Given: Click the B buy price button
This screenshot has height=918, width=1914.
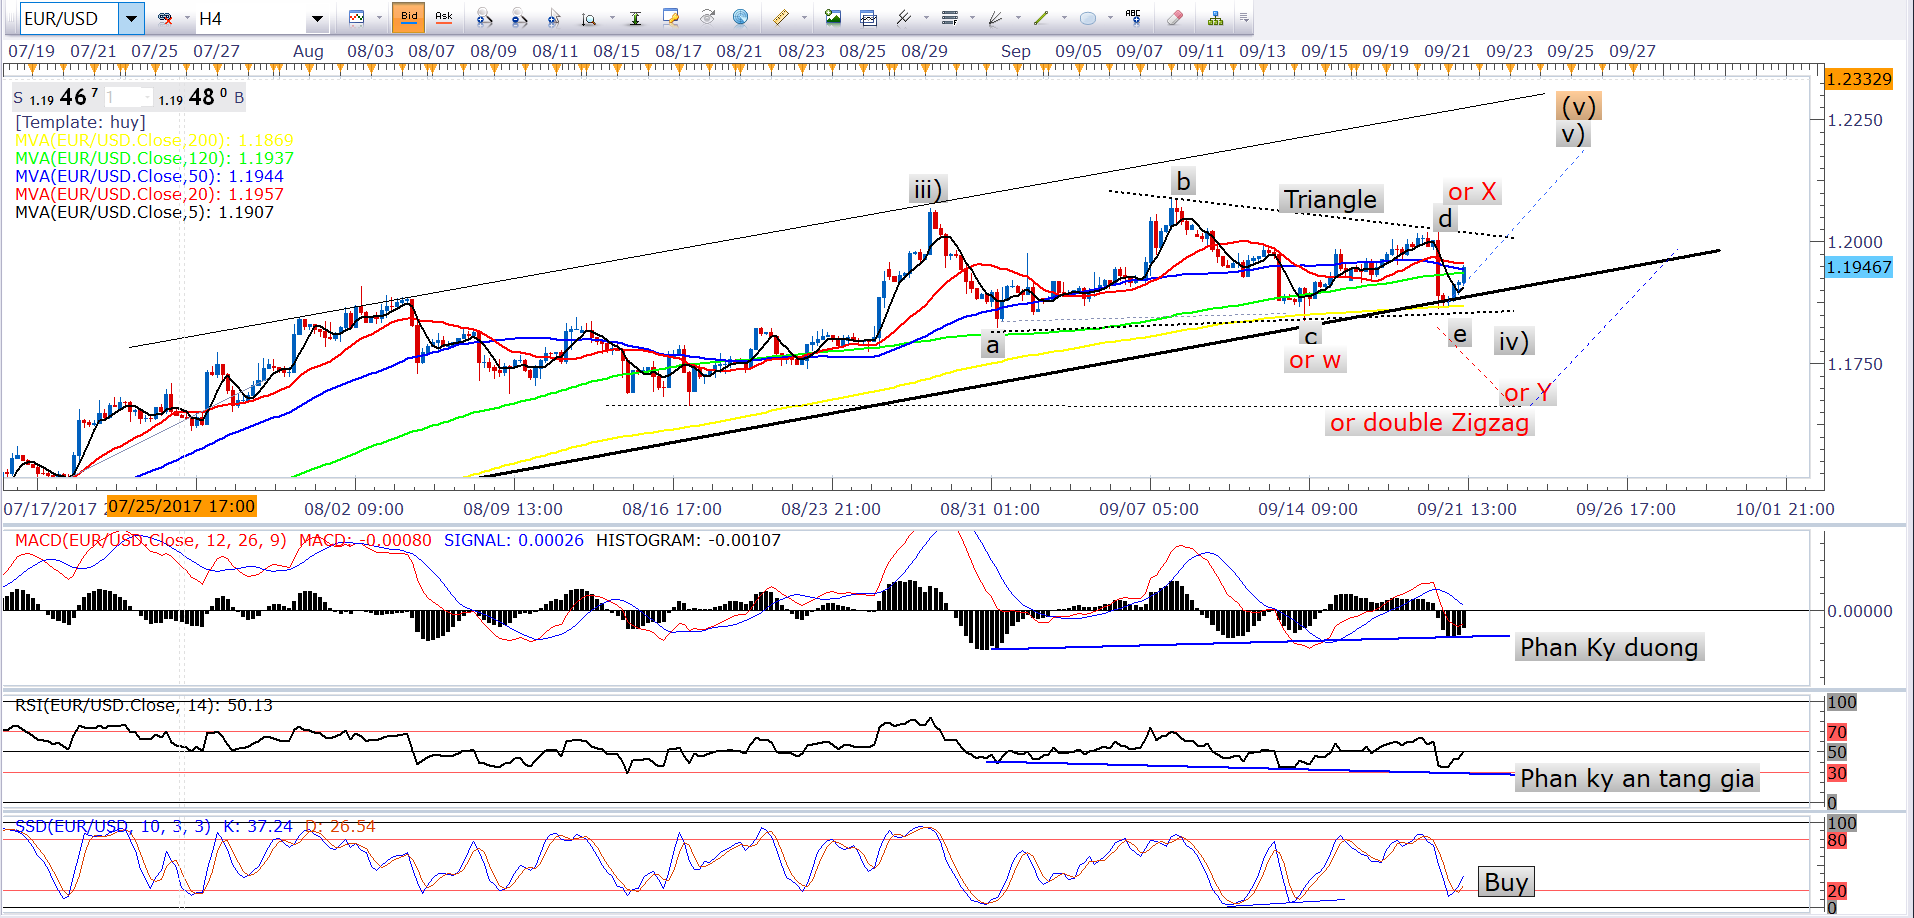Looking at the screenshot, I should click(239, 98).
